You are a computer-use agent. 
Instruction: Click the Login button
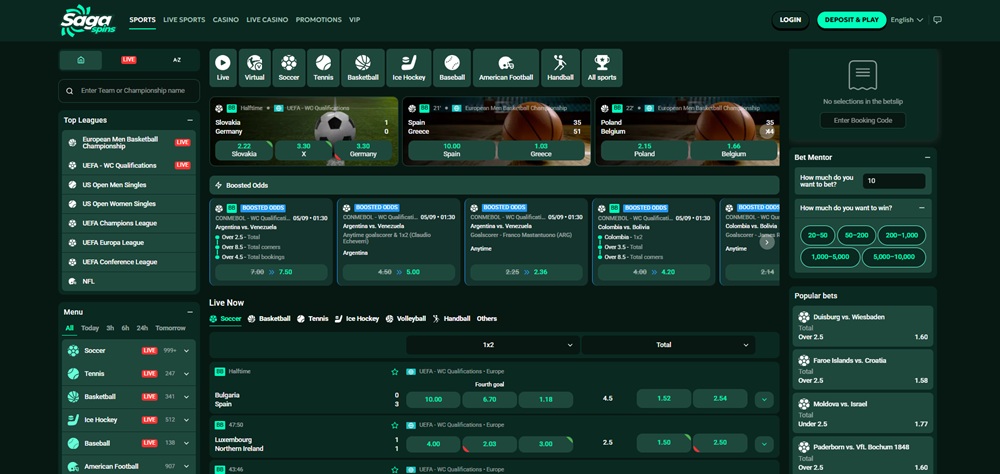click(790, 20)
